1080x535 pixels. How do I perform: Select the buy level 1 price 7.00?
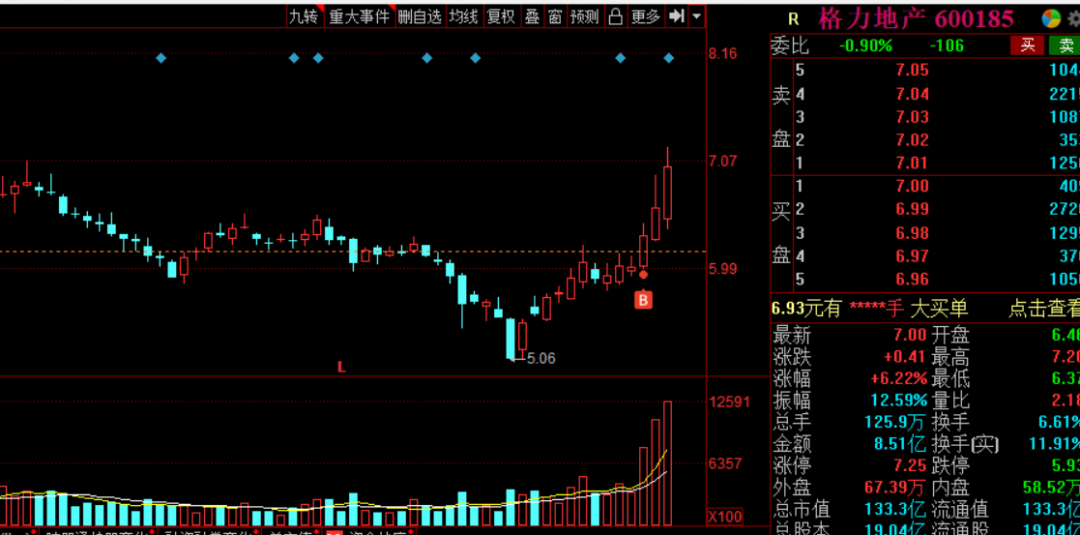pos(912,186)
